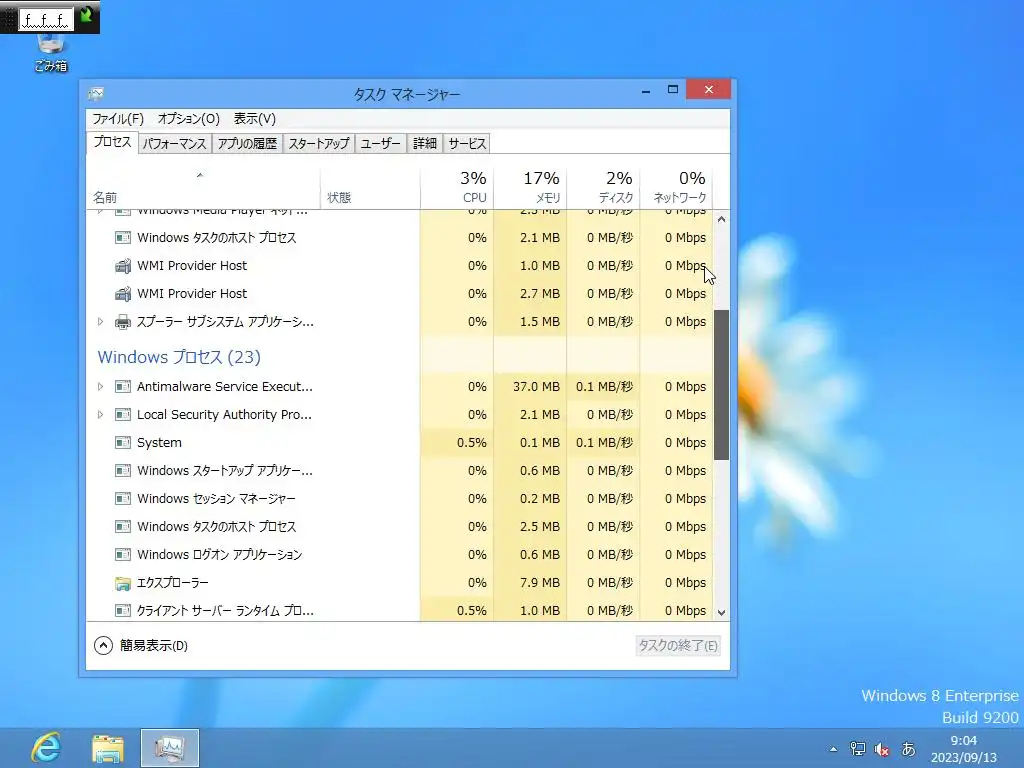Select the エクスプローラー process name
The image size is (1024, 768).
pyautogui.click(x=172, y=583)
